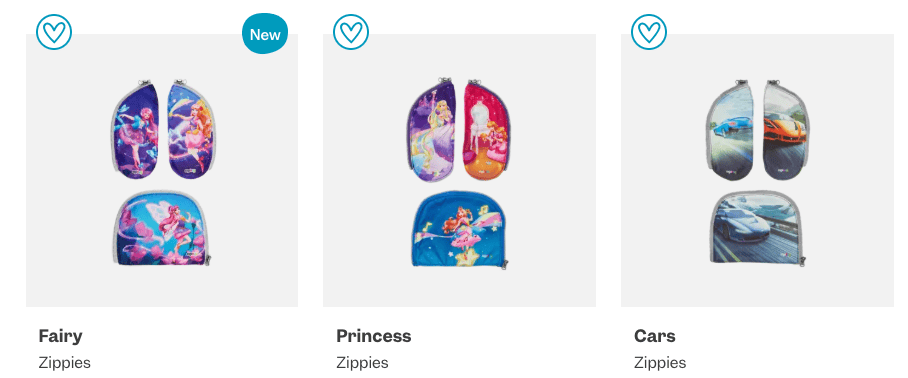View the Fairy right blue zippie patch
The image size is (908, 378).
pos(190,131)
